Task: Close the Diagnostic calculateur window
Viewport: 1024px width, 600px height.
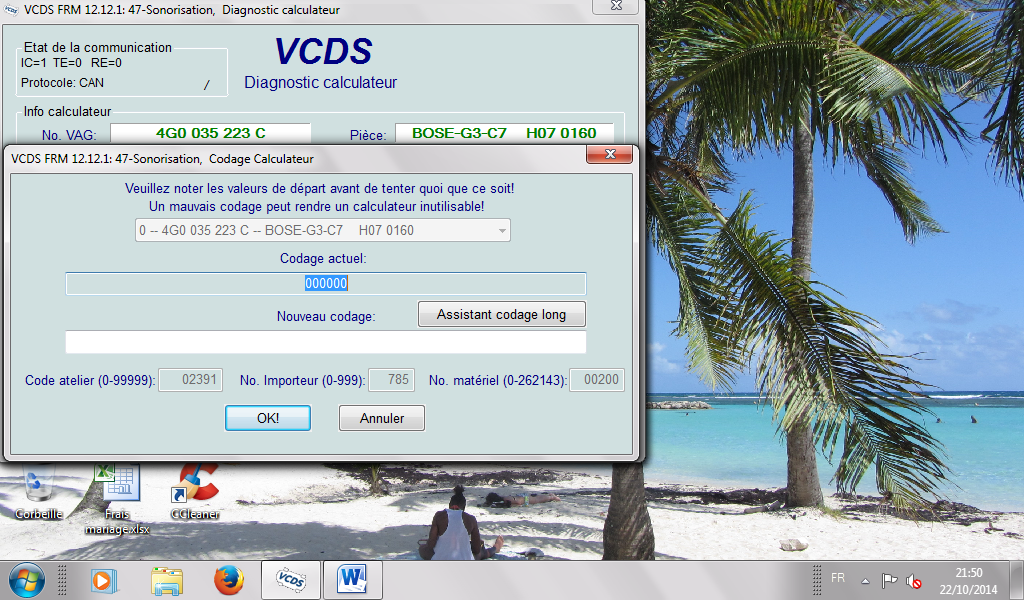Action: pos(616,5)
